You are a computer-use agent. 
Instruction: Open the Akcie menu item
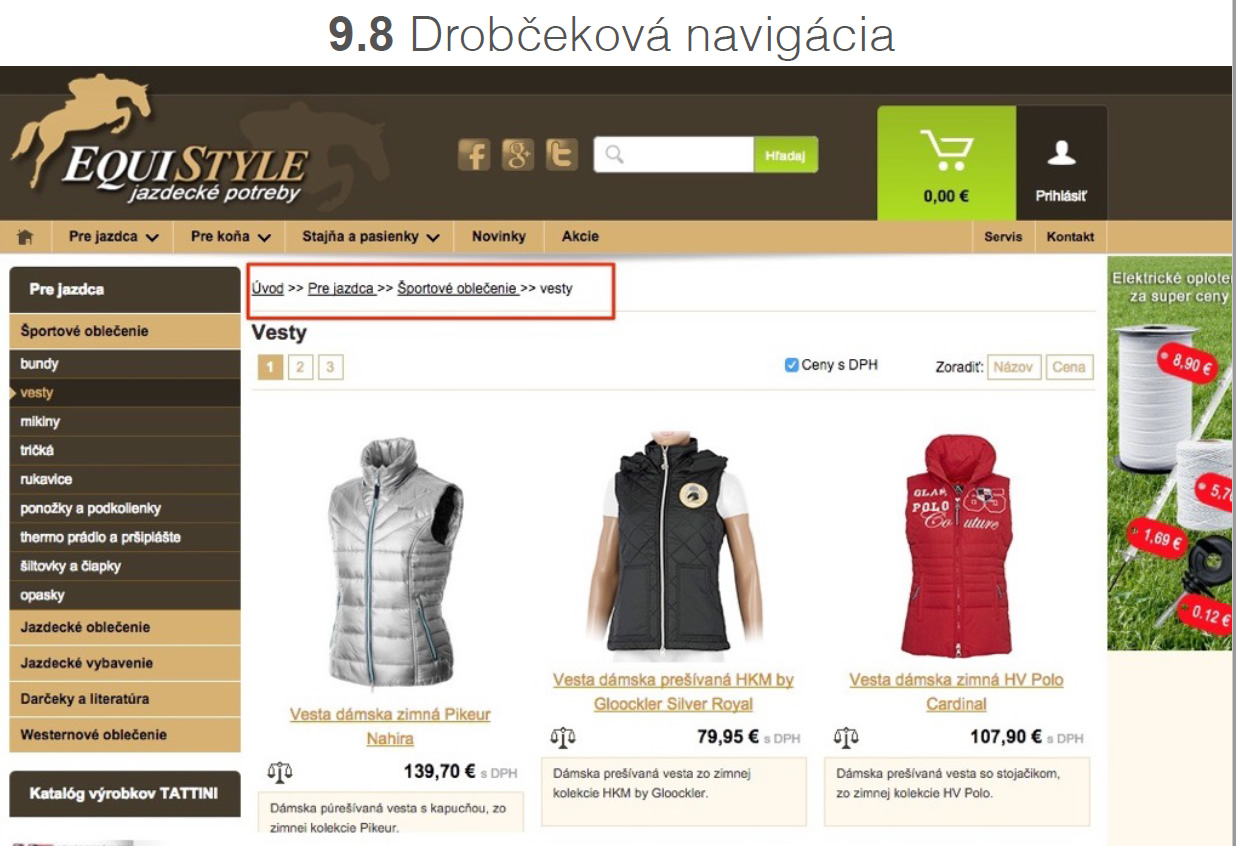(x=580, y=237)
